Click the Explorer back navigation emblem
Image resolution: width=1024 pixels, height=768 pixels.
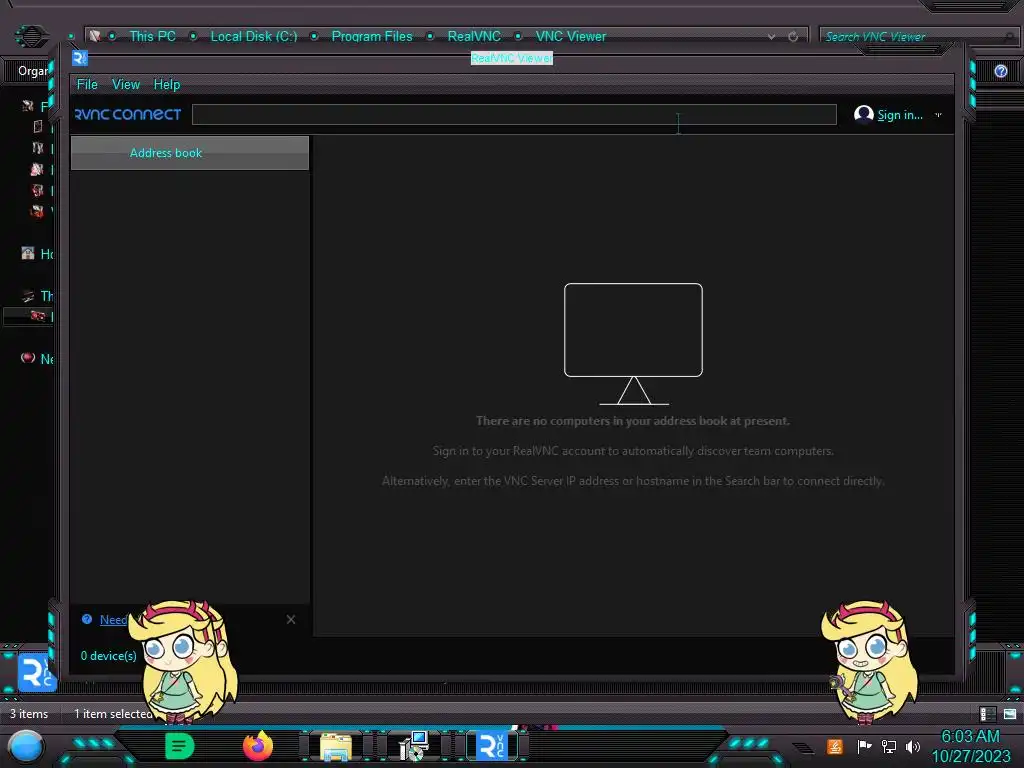tap(31, 36)
